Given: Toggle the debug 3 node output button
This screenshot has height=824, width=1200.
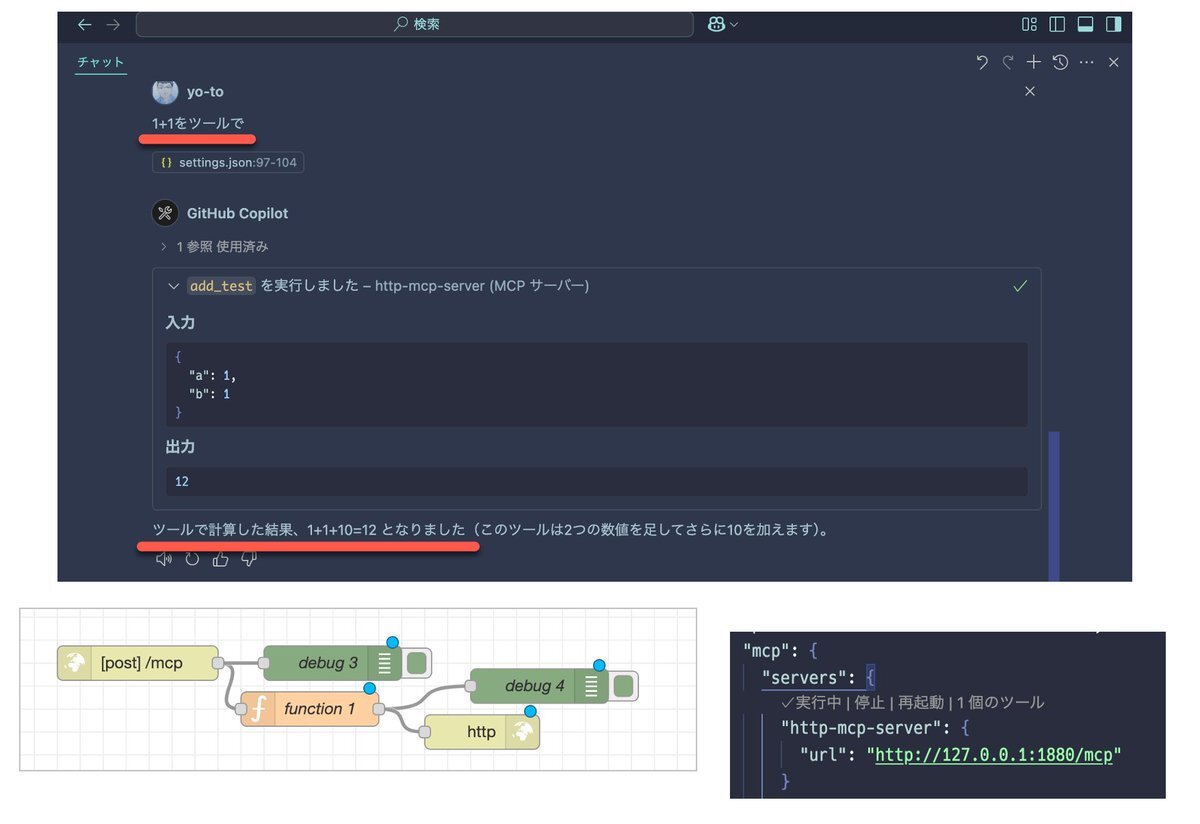Looking at the screenshot, I should [418, 663].
